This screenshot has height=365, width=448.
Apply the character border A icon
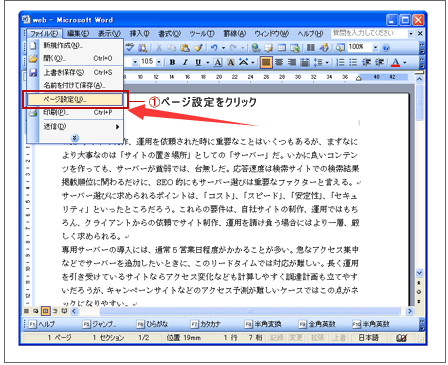pyautogui.click(x=218, y=62)
